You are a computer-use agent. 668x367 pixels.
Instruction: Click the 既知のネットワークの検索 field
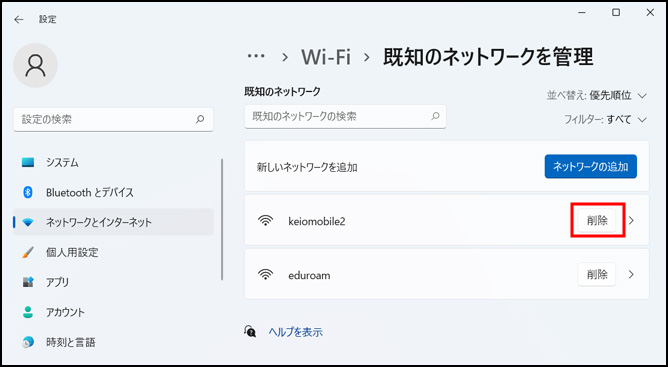click(345, 116)
